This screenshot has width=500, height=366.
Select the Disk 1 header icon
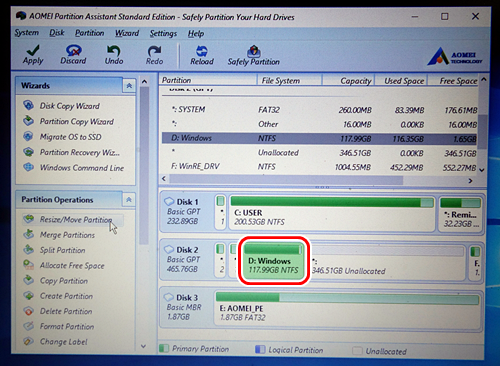[x=169, y=201]
